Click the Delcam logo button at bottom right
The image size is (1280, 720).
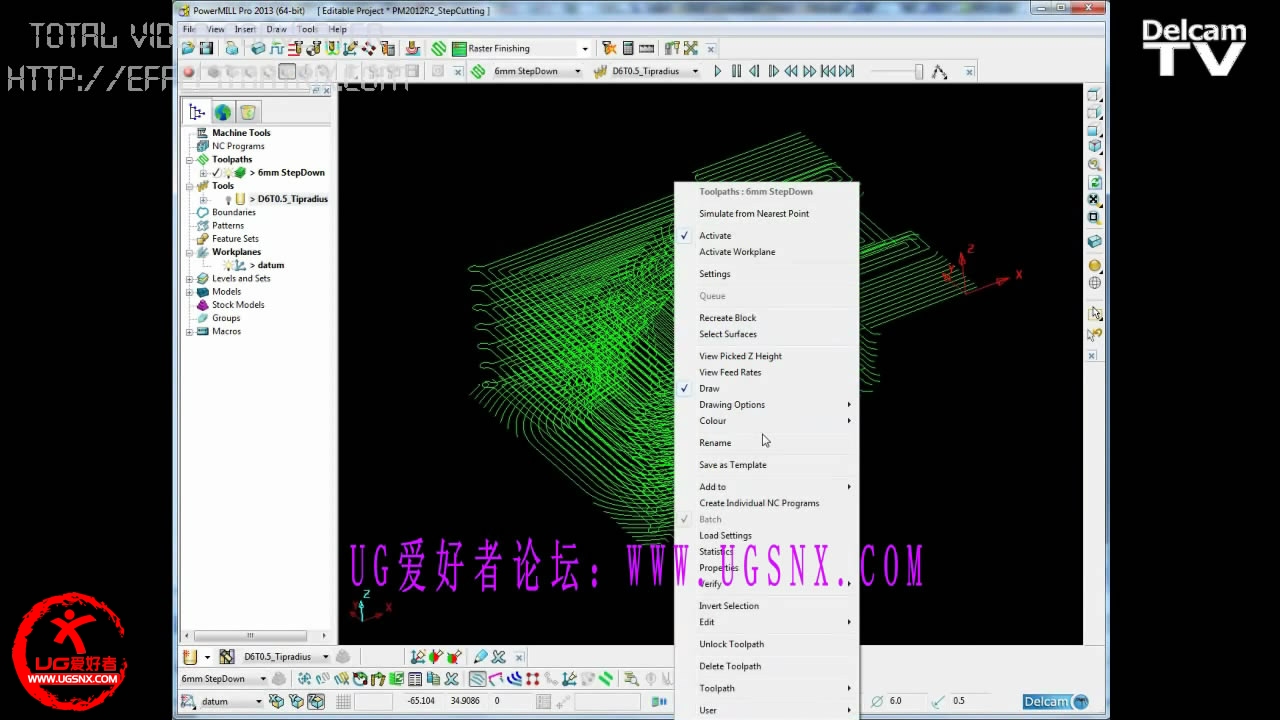point(1055,702)
